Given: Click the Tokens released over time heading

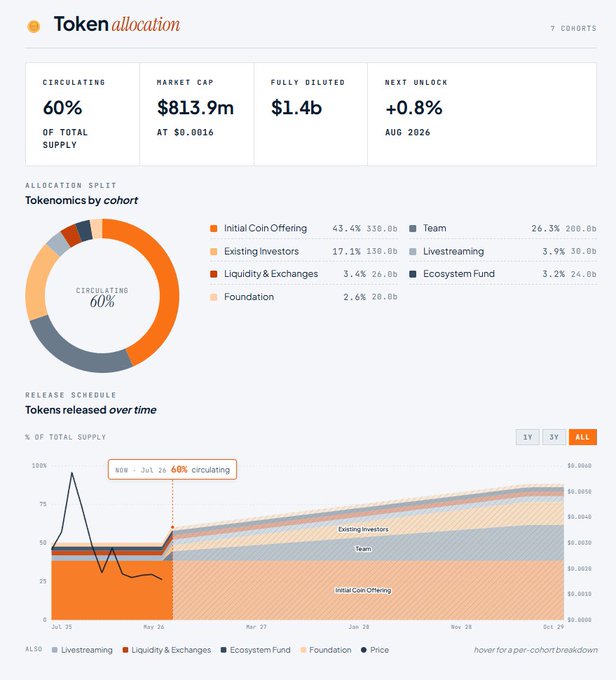Looking at the screenshot, I should point(91,410).
